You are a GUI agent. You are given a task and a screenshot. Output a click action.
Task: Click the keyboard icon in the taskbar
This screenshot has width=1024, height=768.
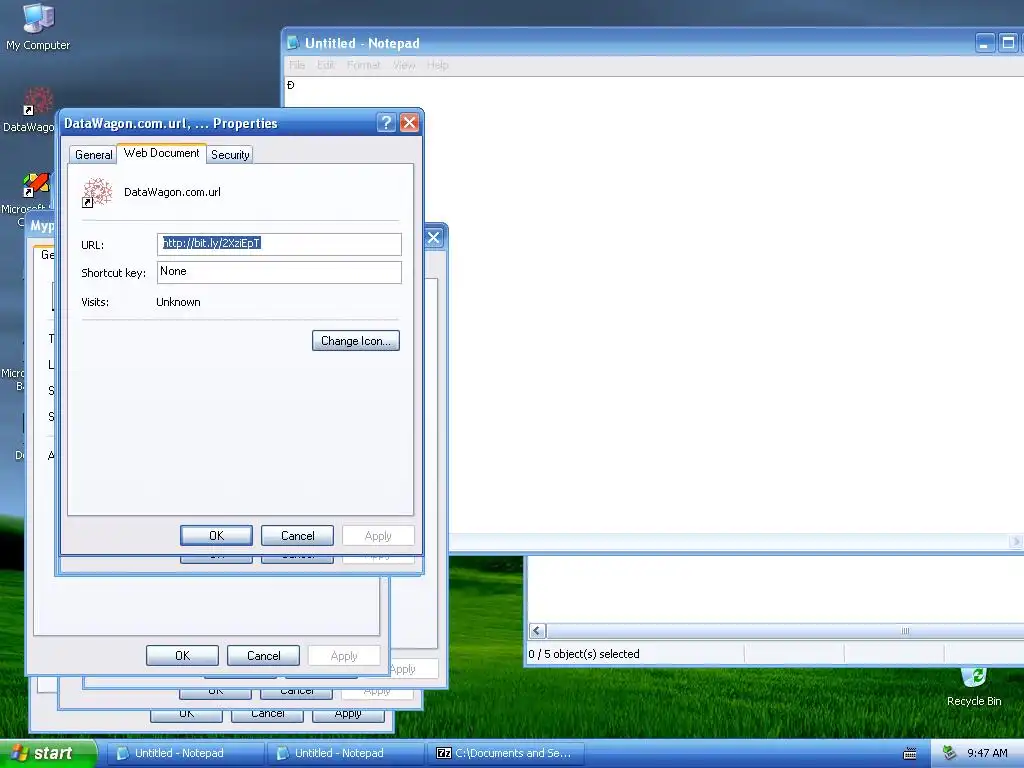(x=909, y=754)
